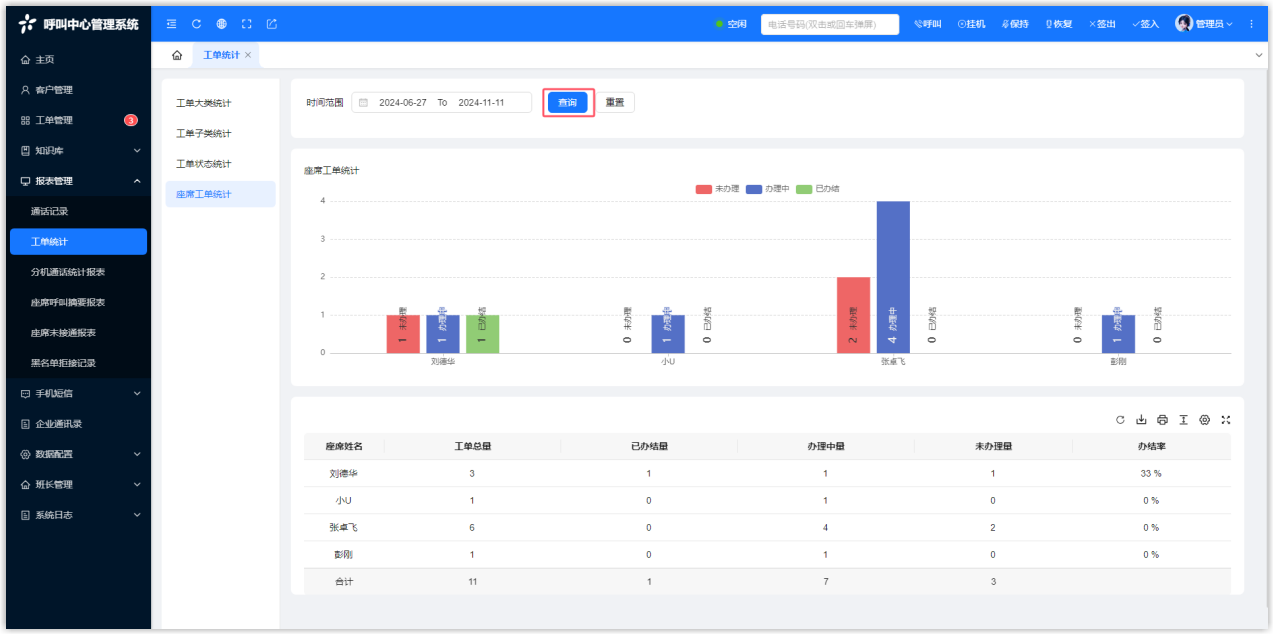The image size is (1274, 635).
Task: Click the 重置 reset button
Action: click(x=614, y=103)
